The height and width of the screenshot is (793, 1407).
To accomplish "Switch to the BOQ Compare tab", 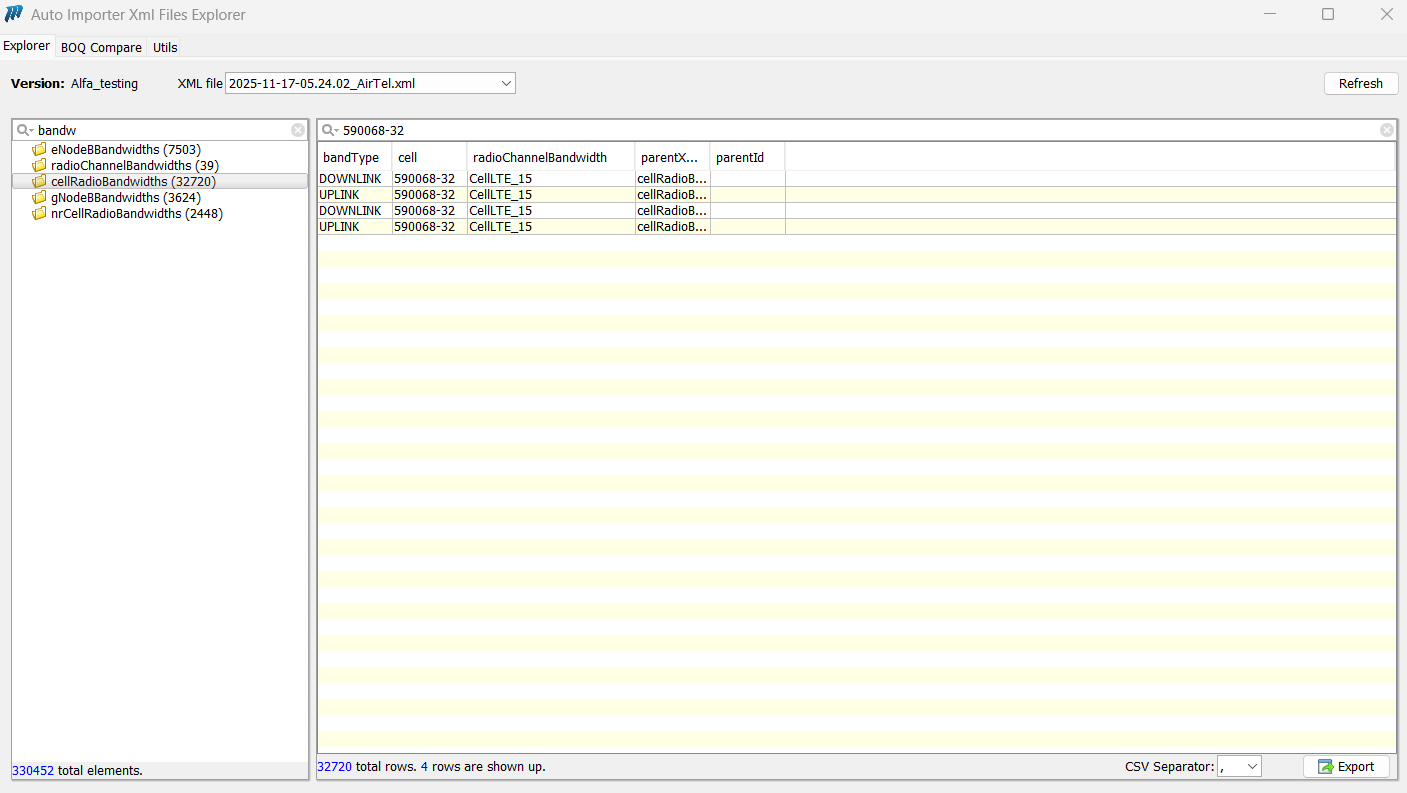I will (101, 47).
